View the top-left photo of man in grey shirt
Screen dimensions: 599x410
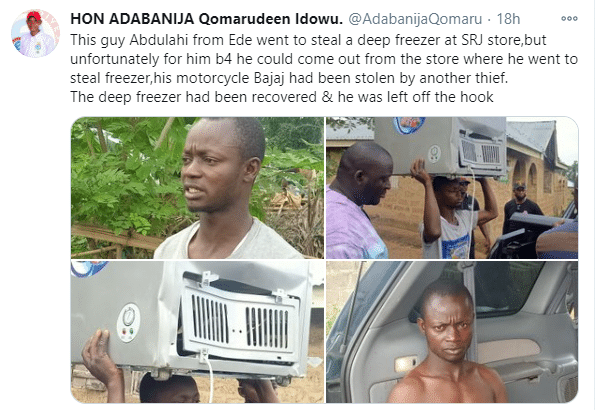pyautogui.click(x=197, y=188)
